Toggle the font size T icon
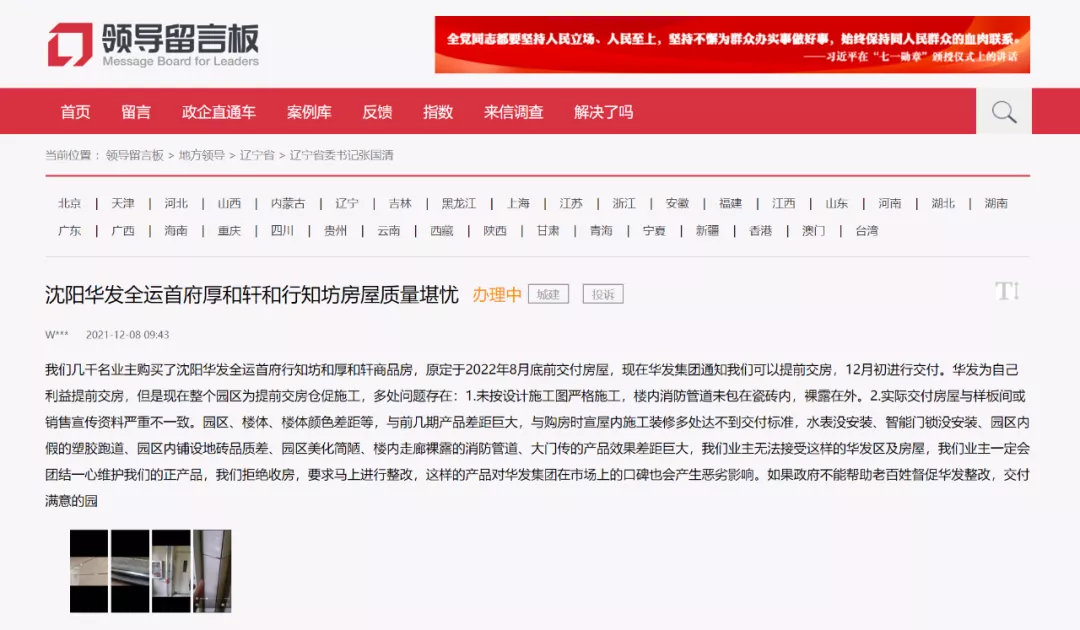The width and height of the screenshot is (1080, 630). [x=1006, y=291]
